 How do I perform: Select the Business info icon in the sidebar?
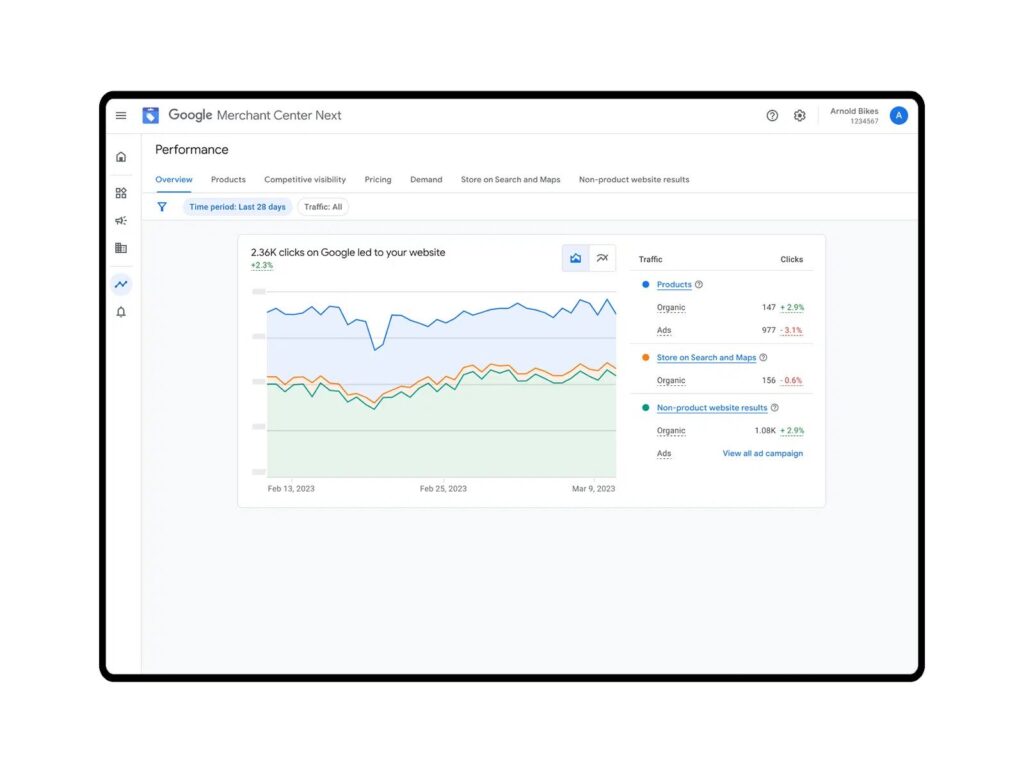[120, 247]
